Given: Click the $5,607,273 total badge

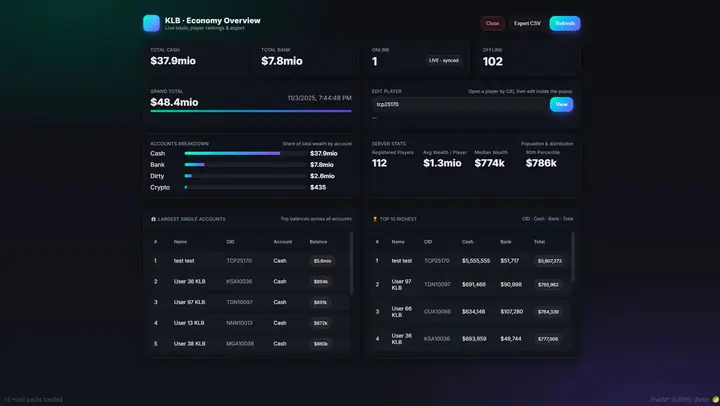Looking at the screenshot, I should coord(550,261).
